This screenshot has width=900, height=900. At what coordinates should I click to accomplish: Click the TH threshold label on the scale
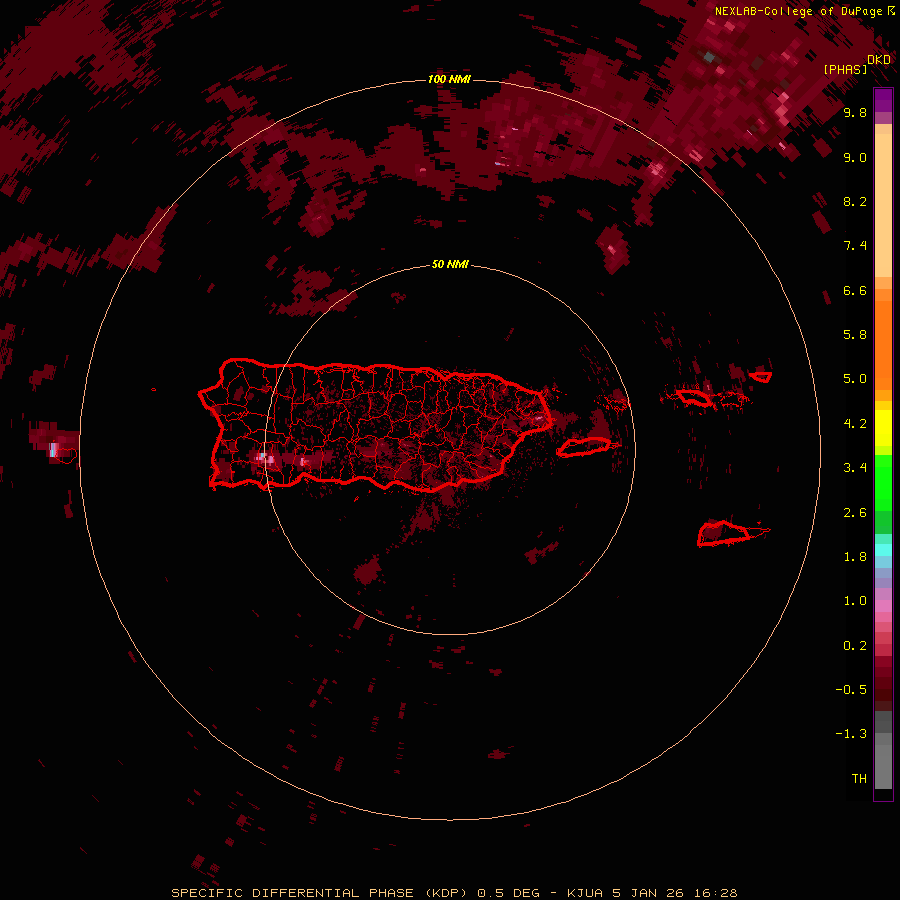tap(859, 779)
